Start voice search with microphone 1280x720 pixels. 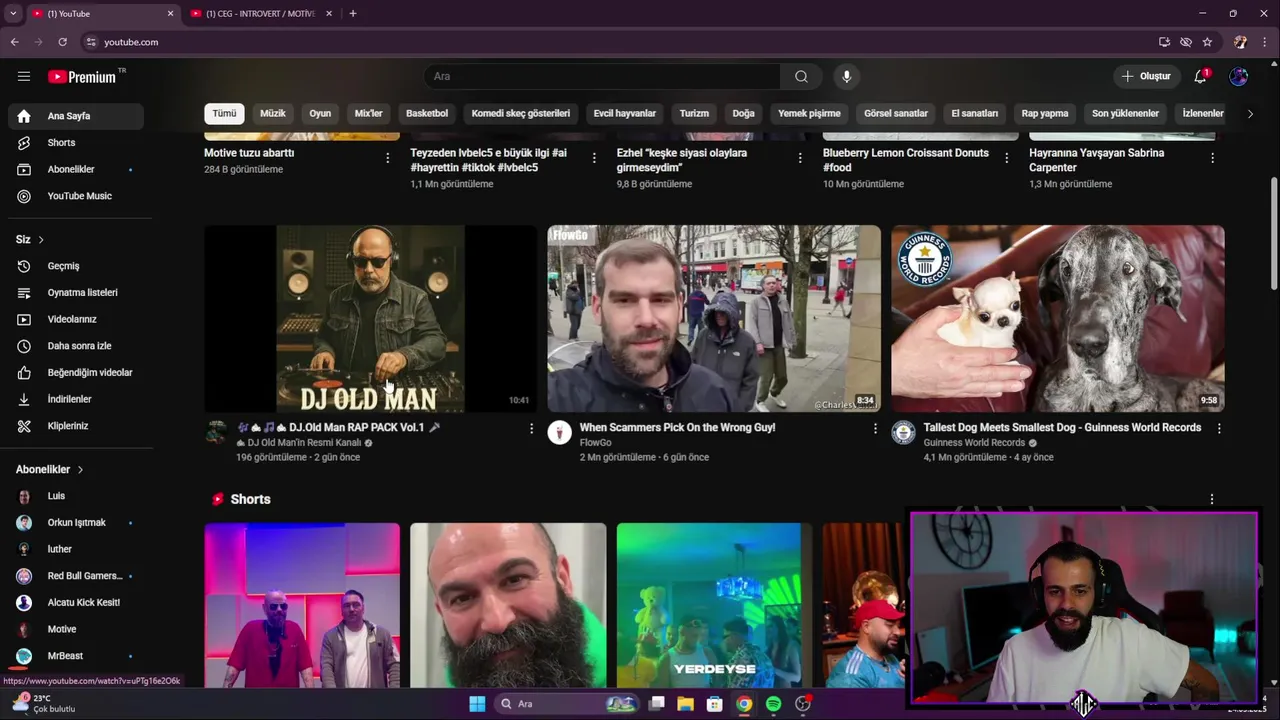click(846, 76)
